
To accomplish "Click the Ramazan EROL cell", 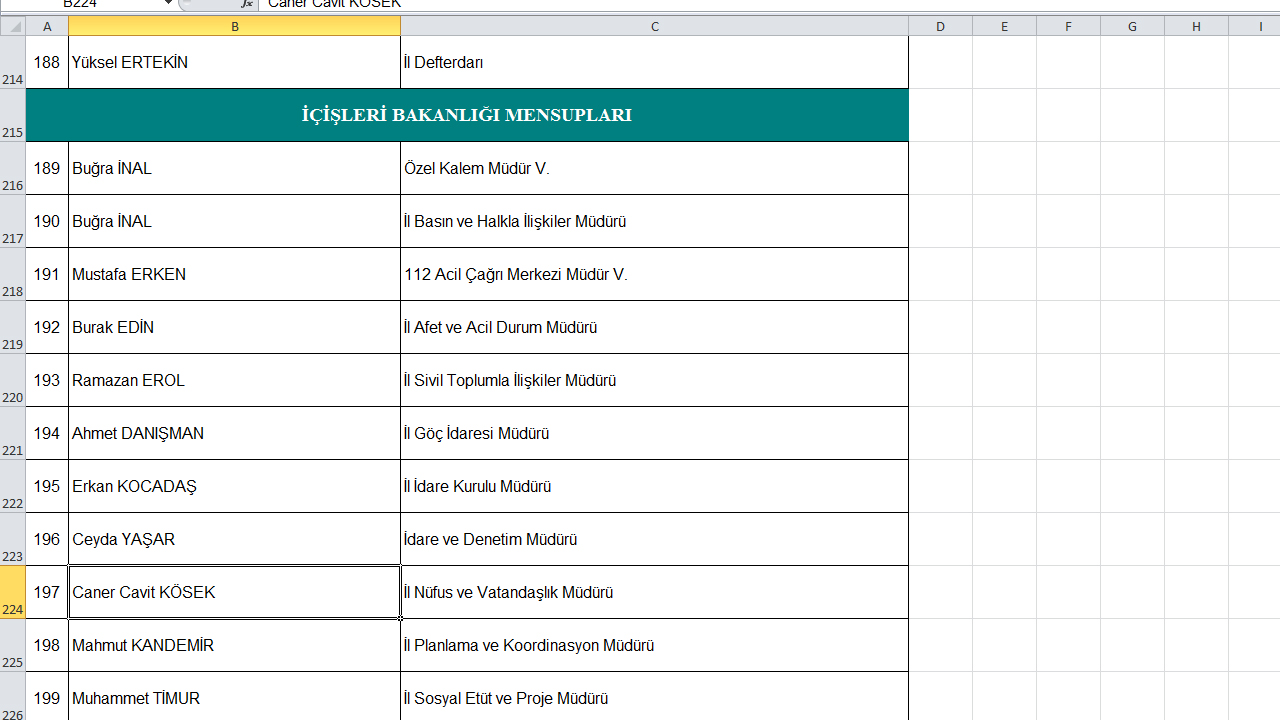I will tap(234, 380).
